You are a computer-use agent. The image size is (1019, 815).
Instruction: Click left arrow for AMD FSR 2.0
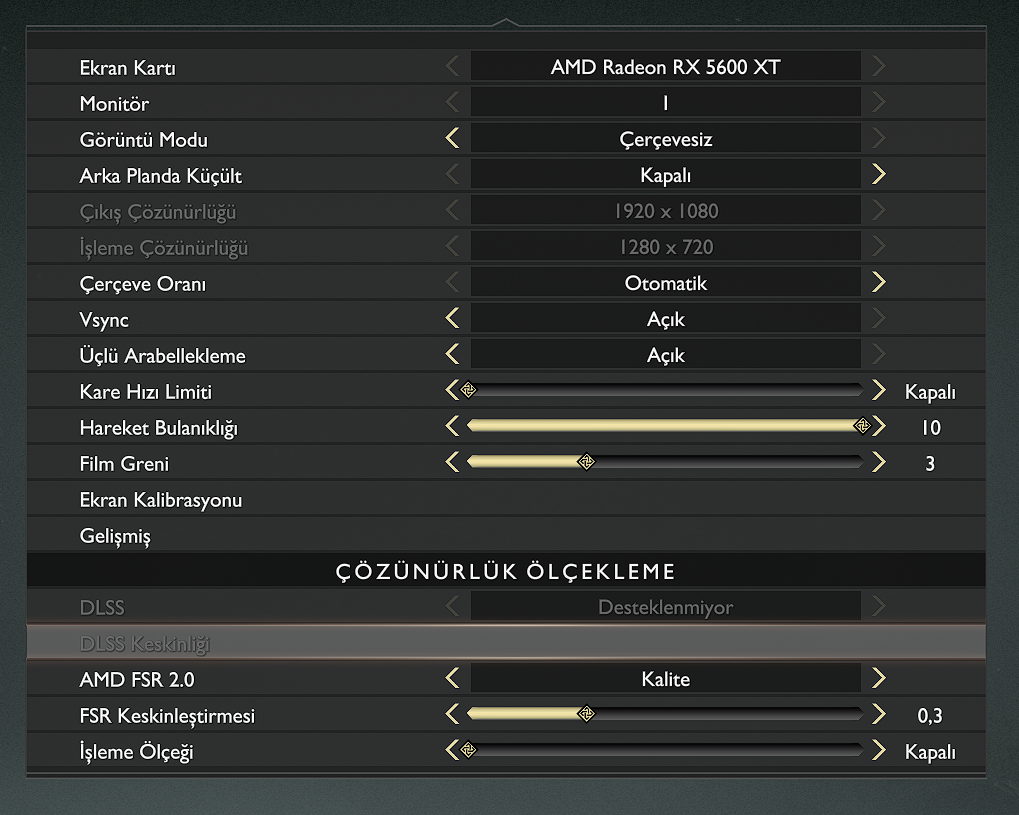[x=453, y=679]
